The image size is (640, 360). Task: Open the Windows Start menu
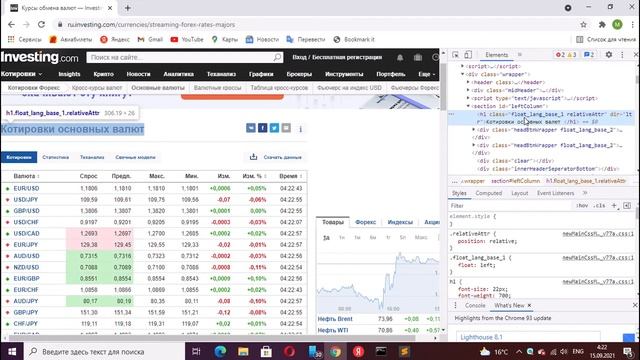12,351
